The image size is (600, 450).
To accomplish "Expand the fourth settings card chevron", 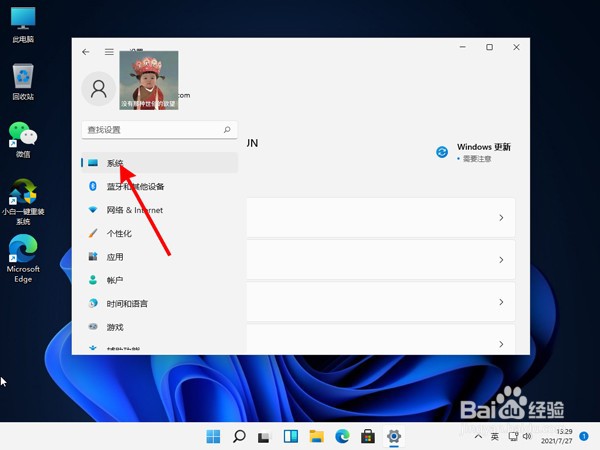I will pyautogui.click(x=501, y=344).
